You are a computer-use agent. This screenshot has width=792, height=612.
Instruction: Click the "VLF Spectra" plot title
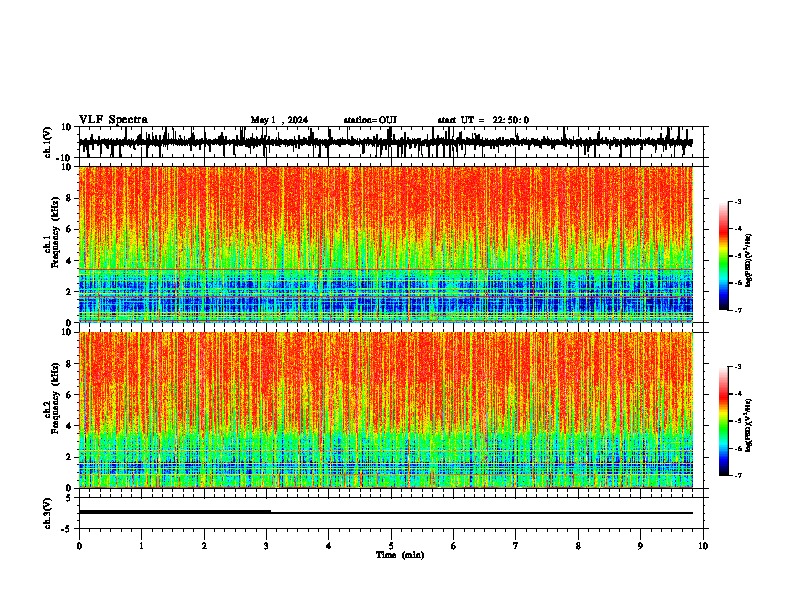[113, 120]
